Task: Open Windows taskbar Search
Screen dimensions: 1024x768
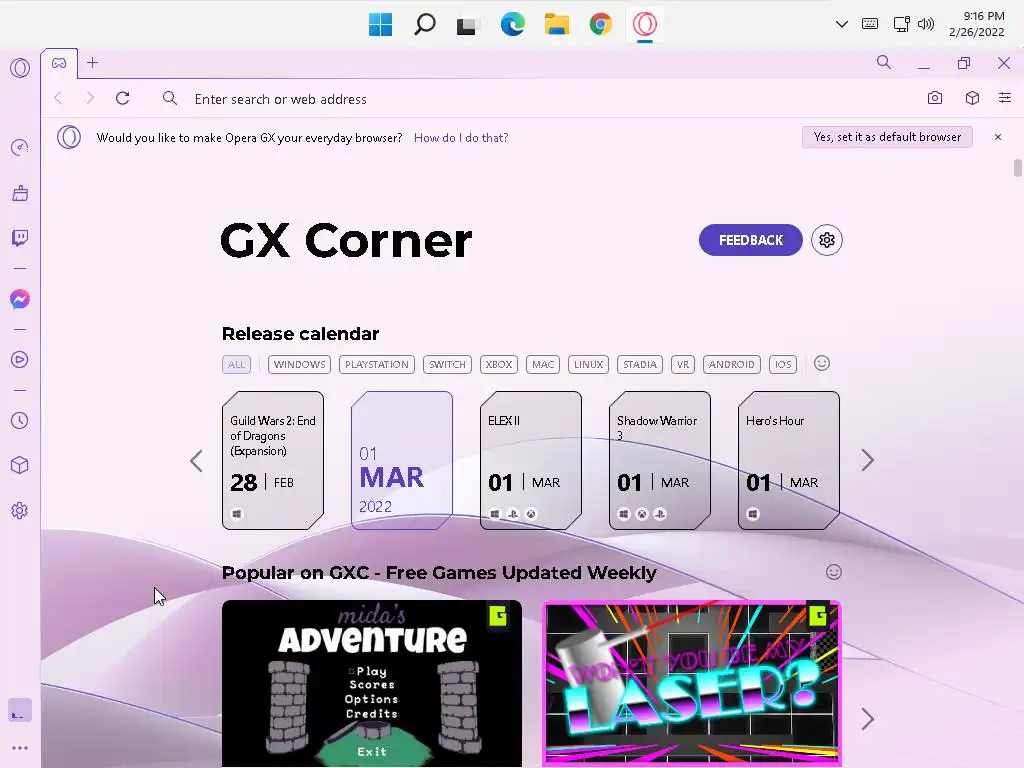Action: 424,25
